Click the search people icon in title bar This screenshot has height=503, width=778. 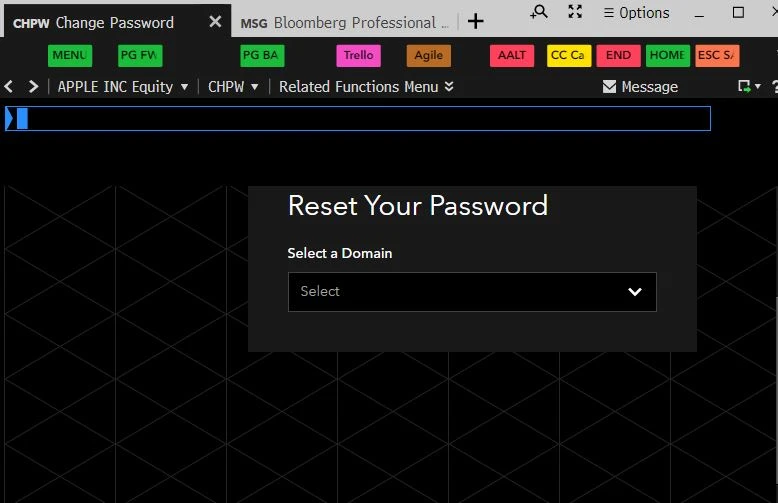[x=539, y=12]
